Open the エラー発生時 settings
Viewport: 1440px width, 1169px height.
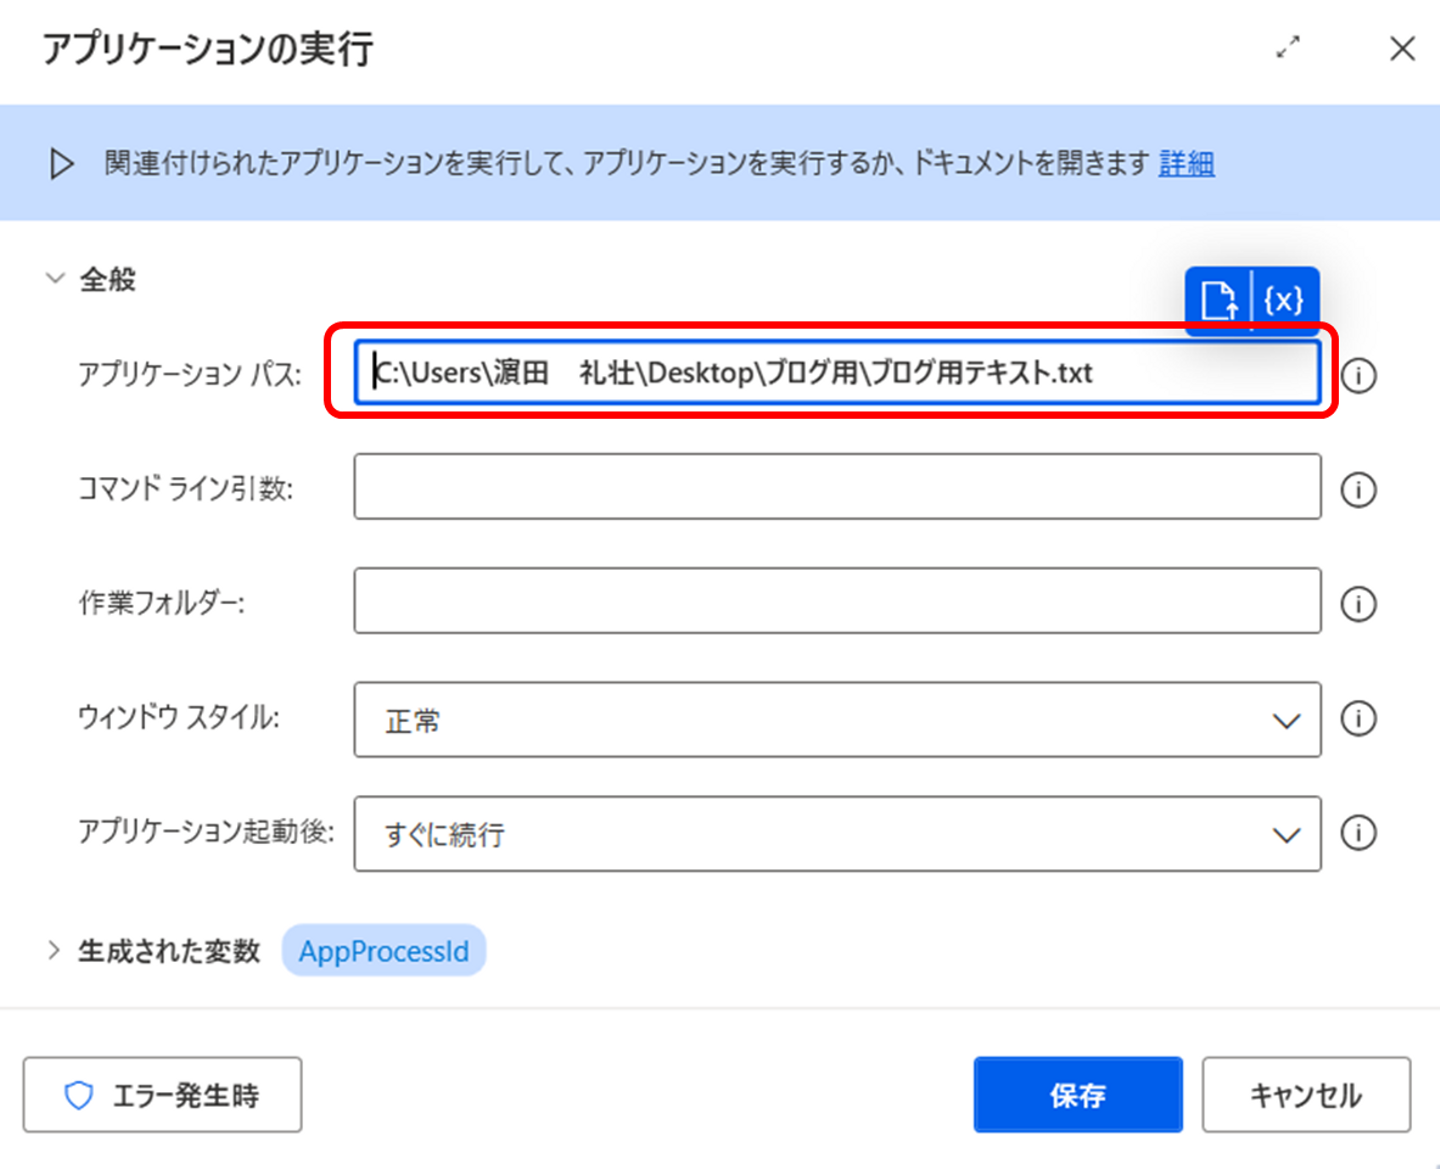[x=162, y=1095]
